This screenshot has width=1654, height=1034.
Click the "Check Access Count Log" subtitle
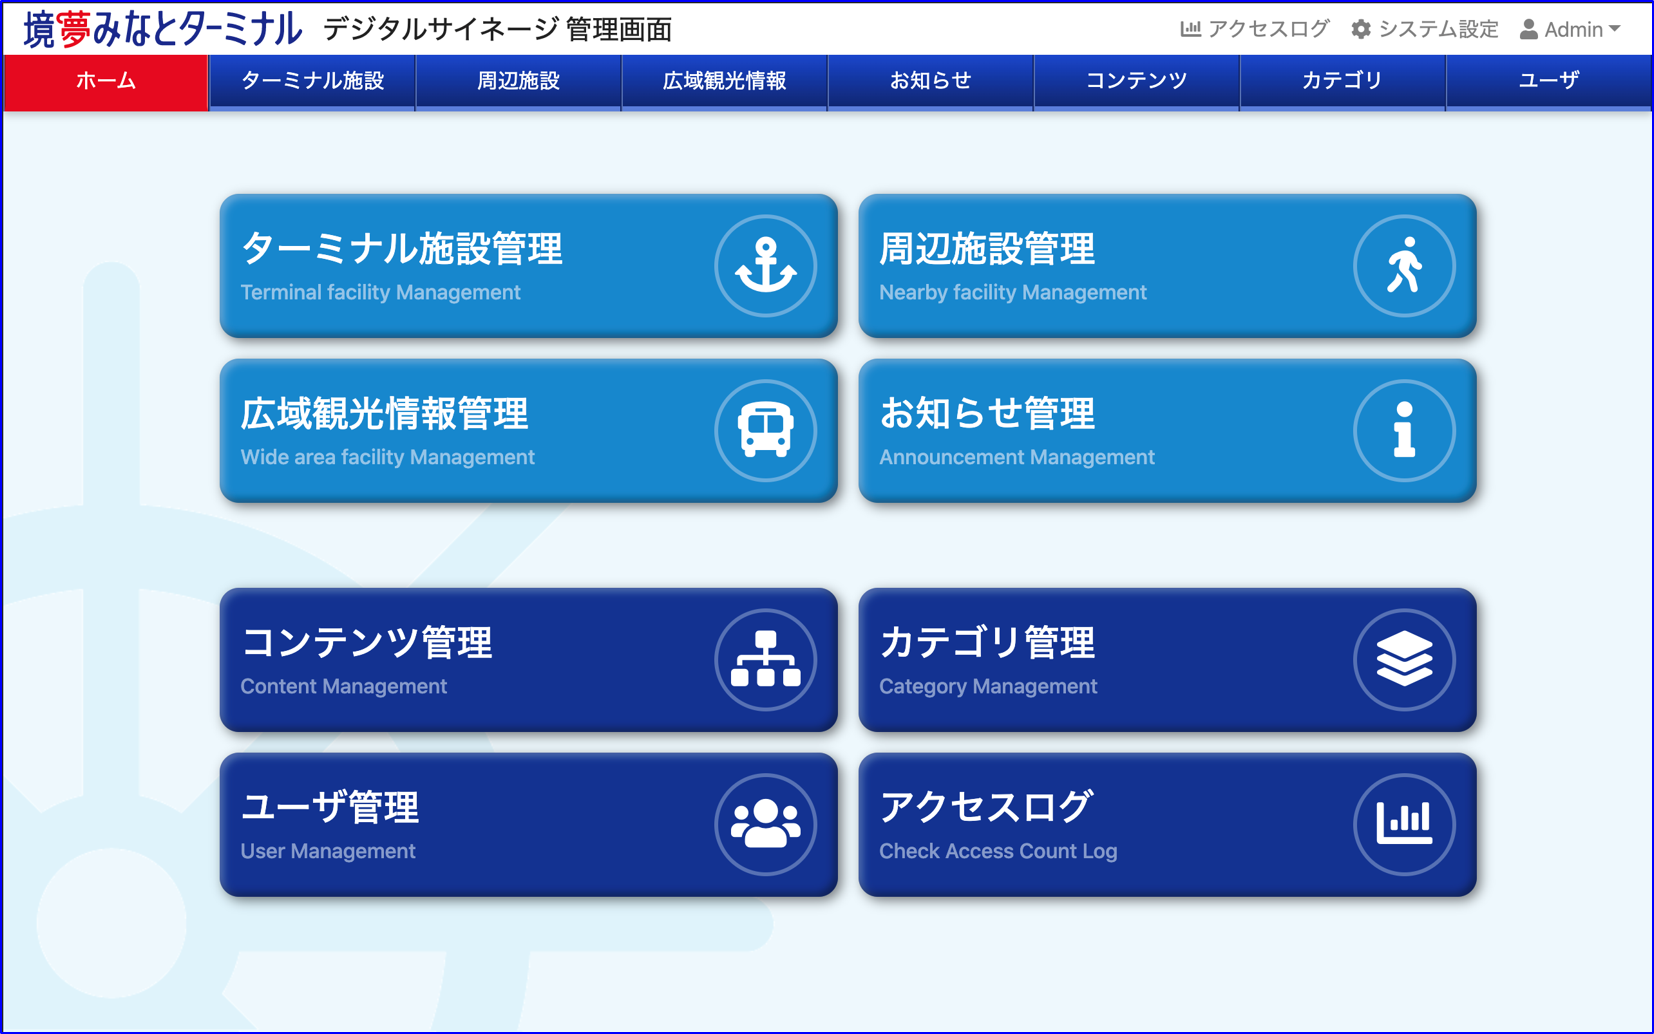pos(998,852)
